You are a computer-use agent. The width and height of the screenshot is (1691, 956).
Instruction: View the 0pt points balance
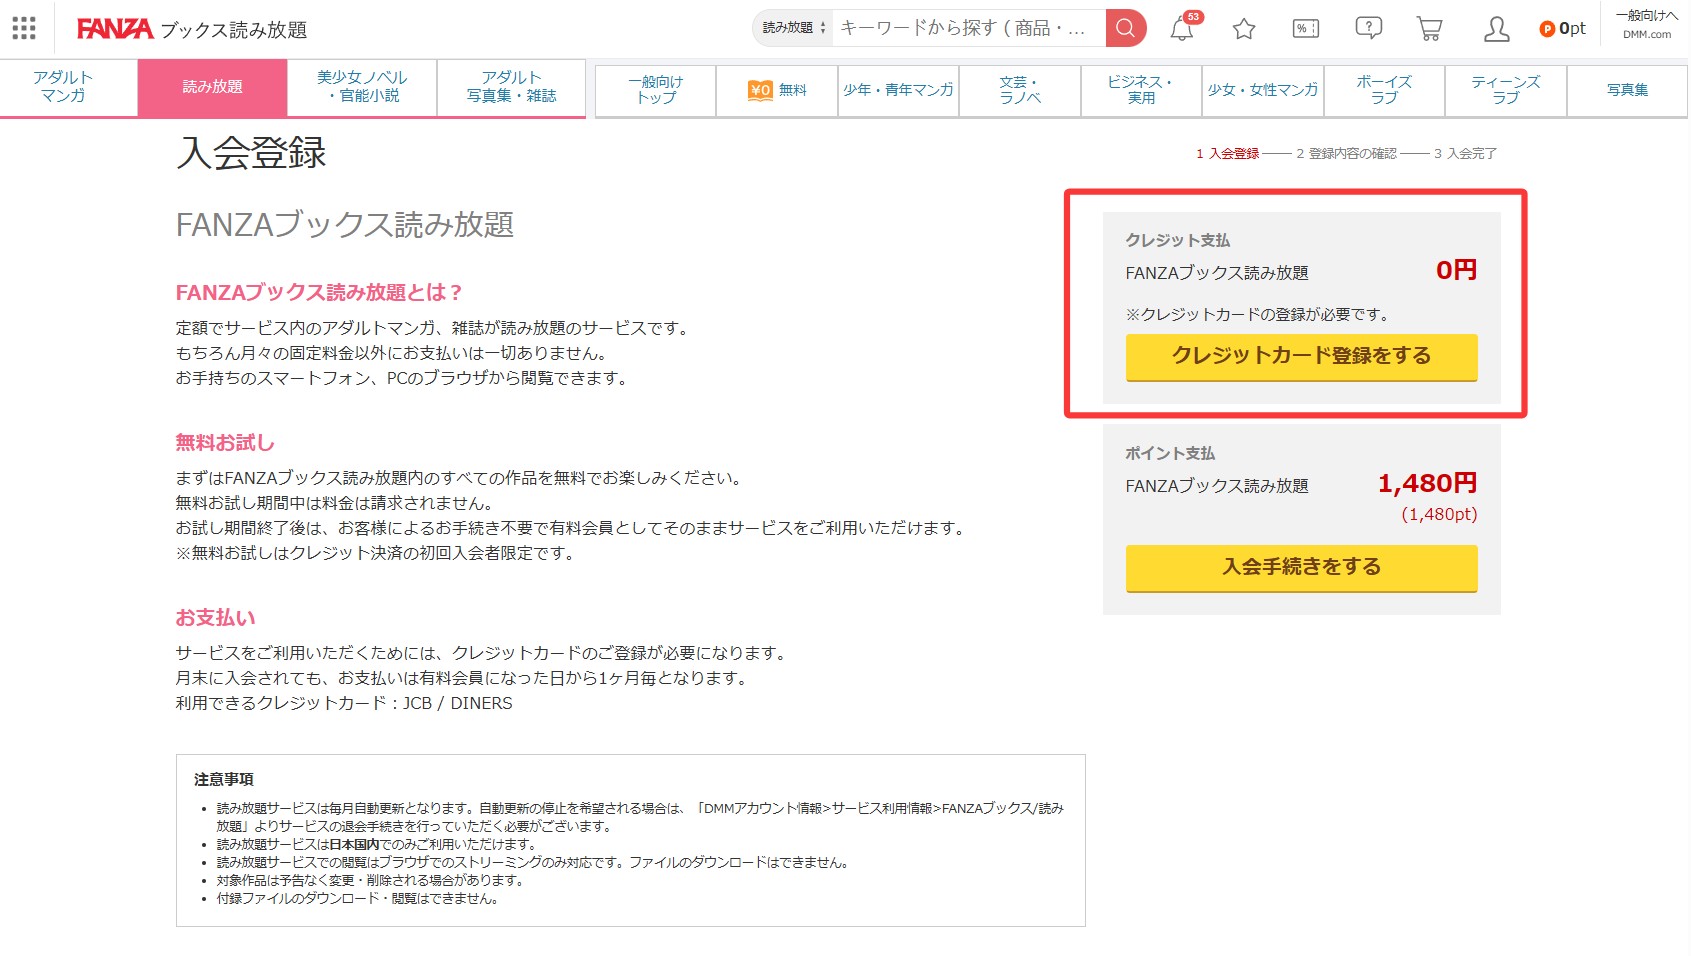click(x=1563, y=29)
